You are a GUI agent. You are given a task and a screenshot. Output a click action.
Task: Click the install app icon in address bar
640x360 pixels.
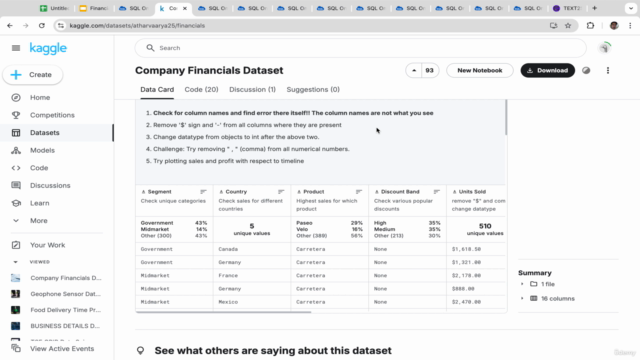point(553,25)
